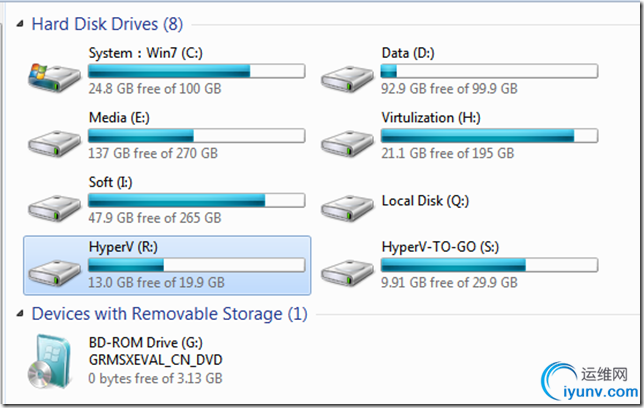Select the GRMSXEVAL_CN_DVD label text
Viewport: 644px width, 408px height.
[156, 360]
